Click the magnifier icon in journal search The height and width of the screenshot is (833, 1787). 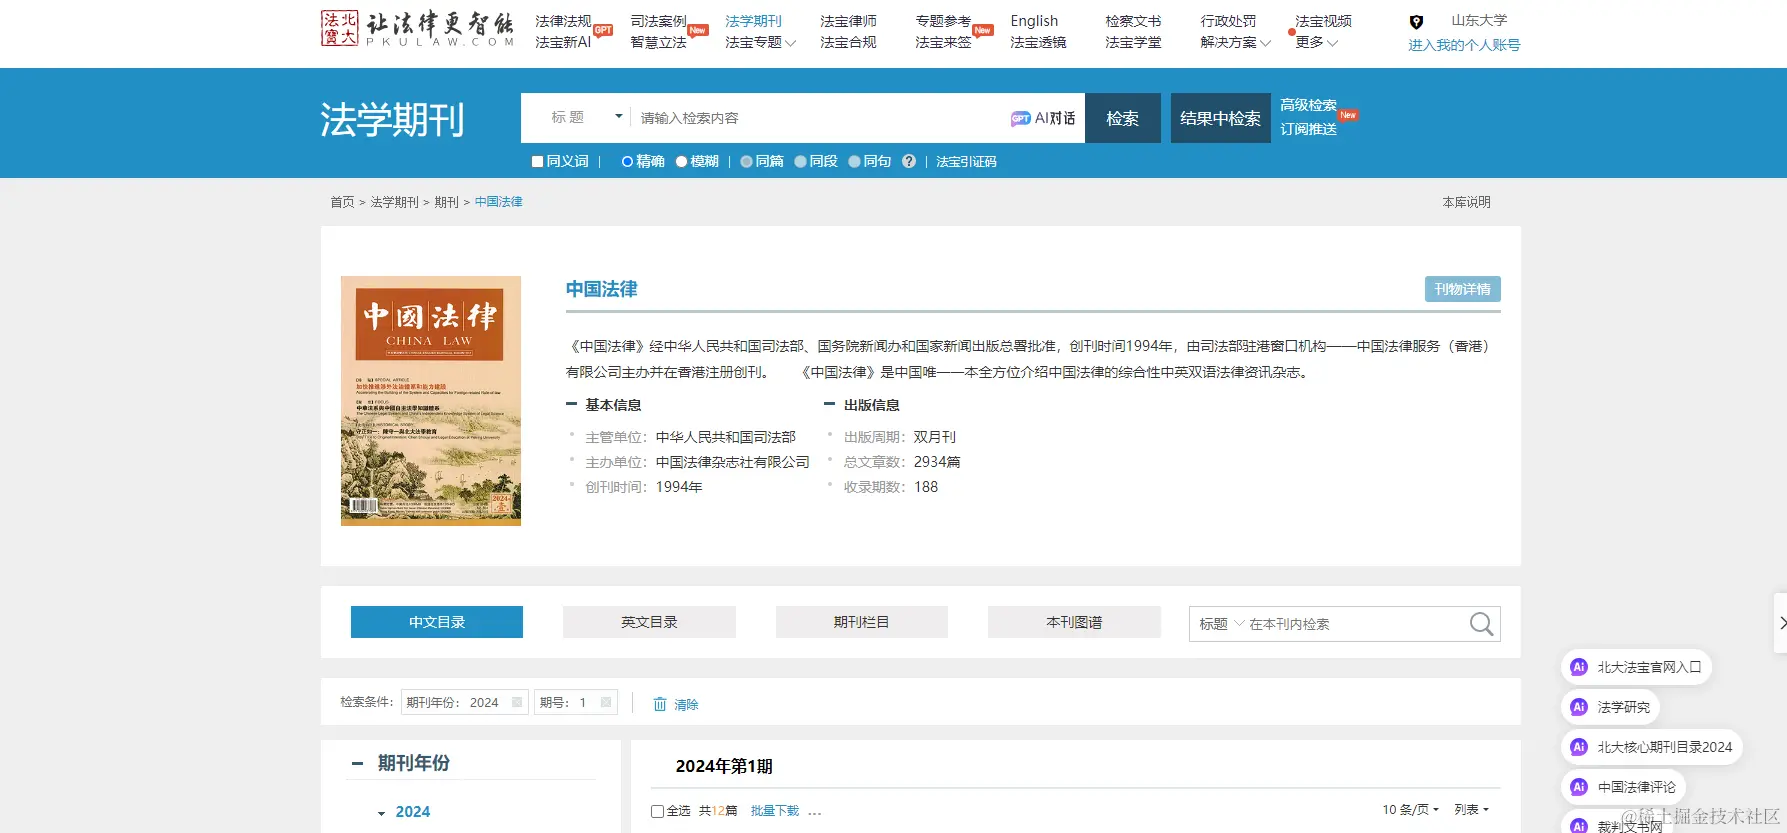[x=1481, y=624]
